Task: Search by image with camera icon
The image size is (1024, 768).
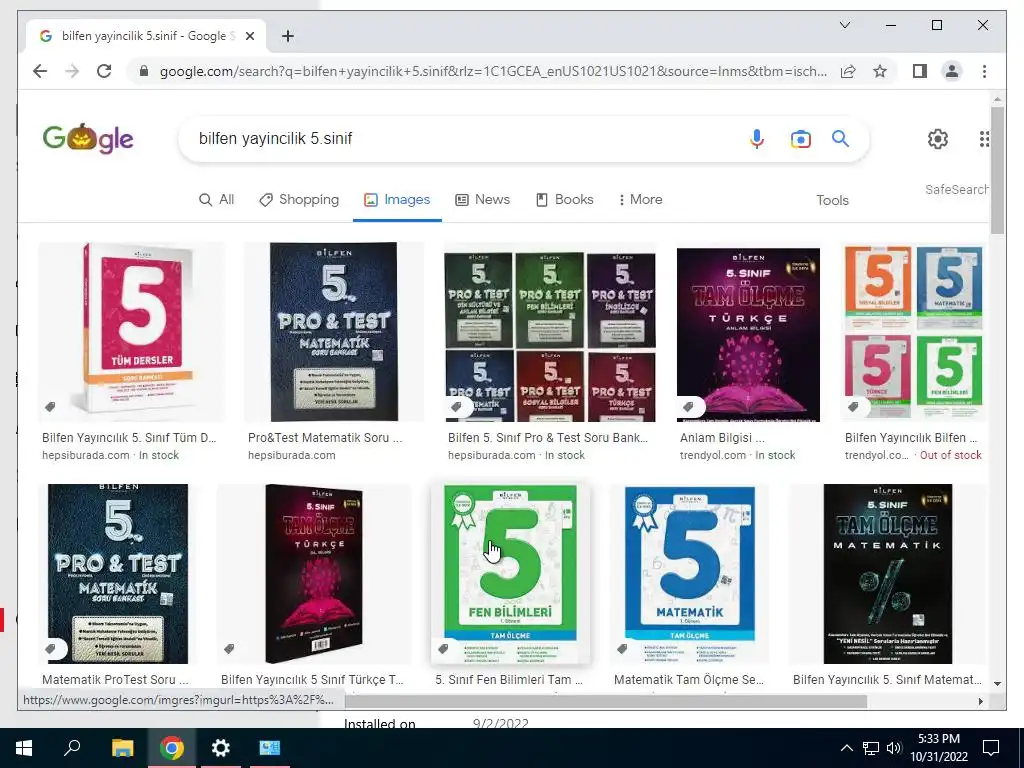Action: tap(801, 138)
